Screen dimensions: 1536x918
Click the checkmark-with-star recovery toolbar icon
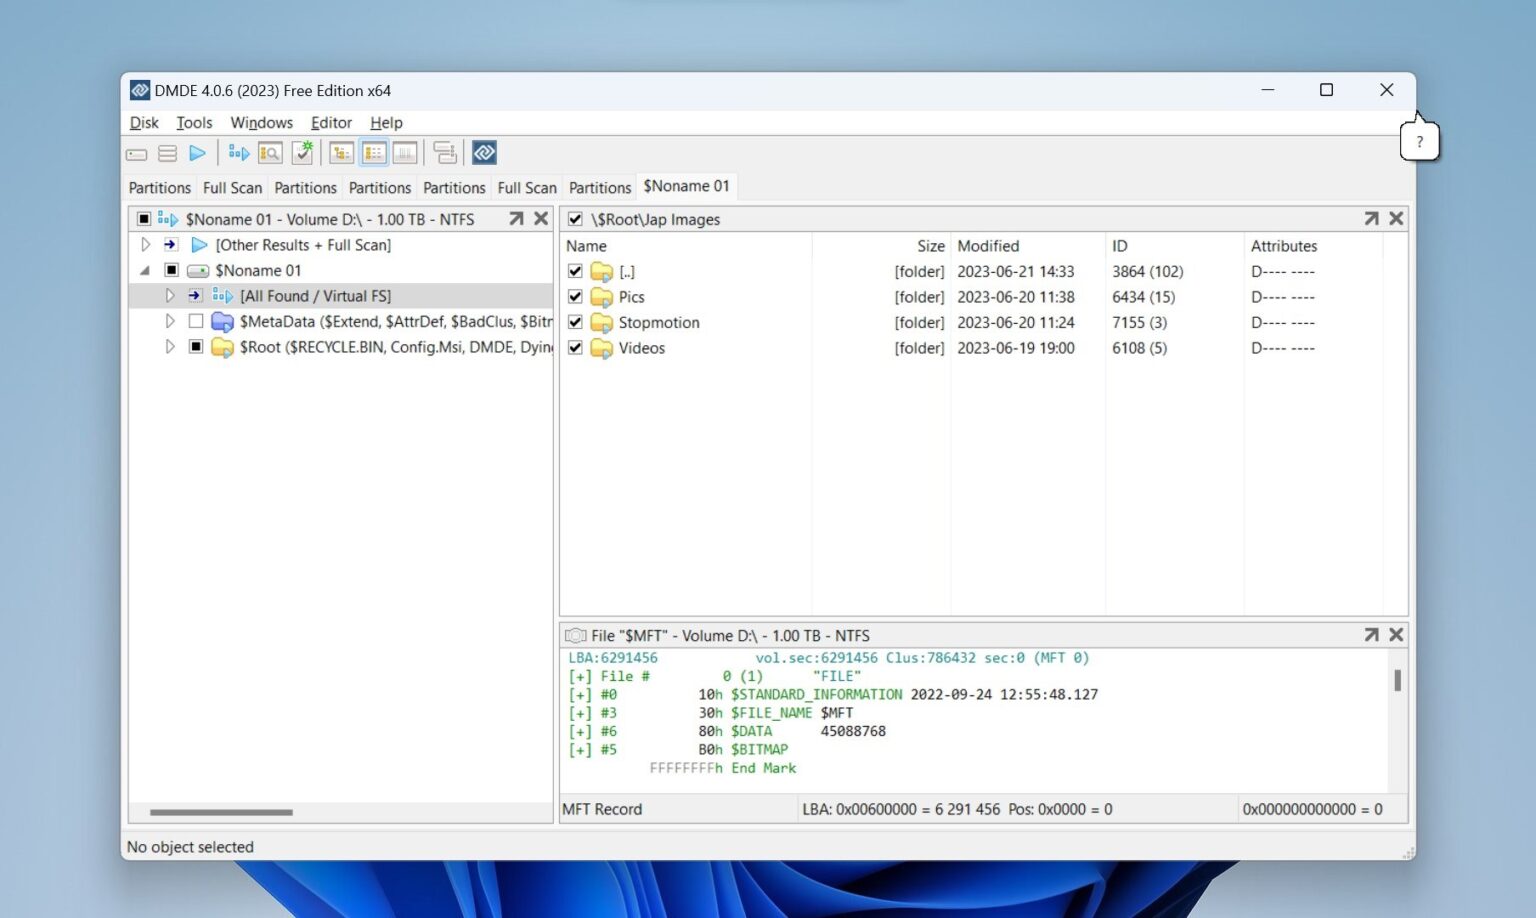point(302,152)
